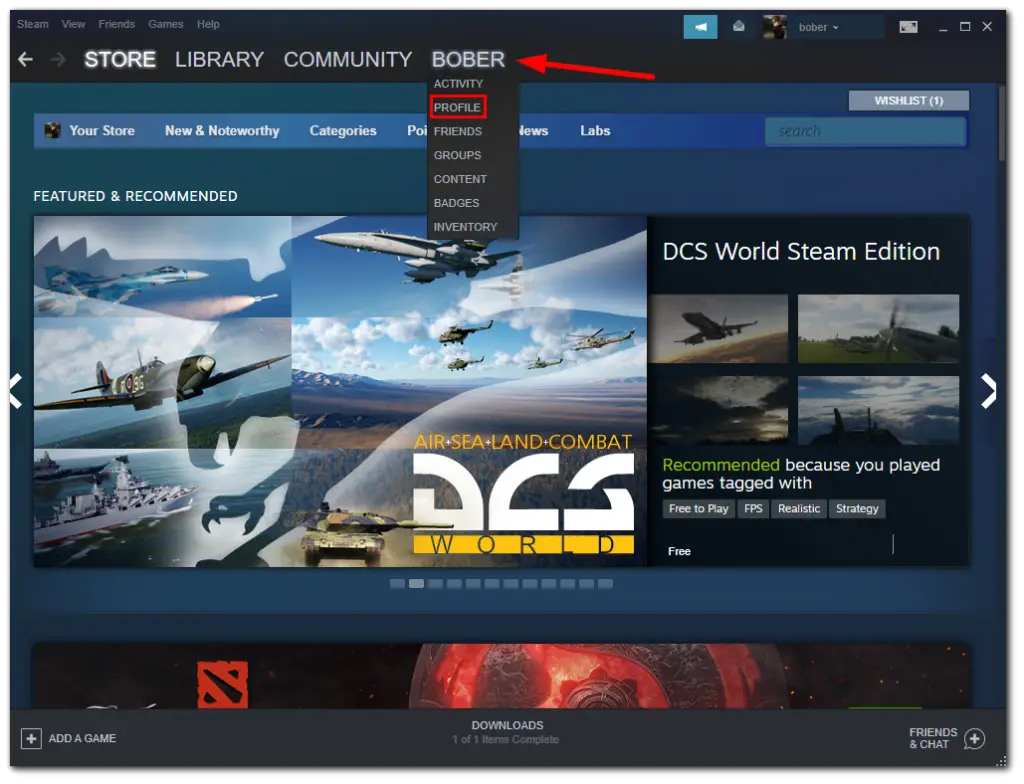The width and height of the screenshot is (1024, 784).
Task: Add a game using the plus icon
Action: [34, 738]
